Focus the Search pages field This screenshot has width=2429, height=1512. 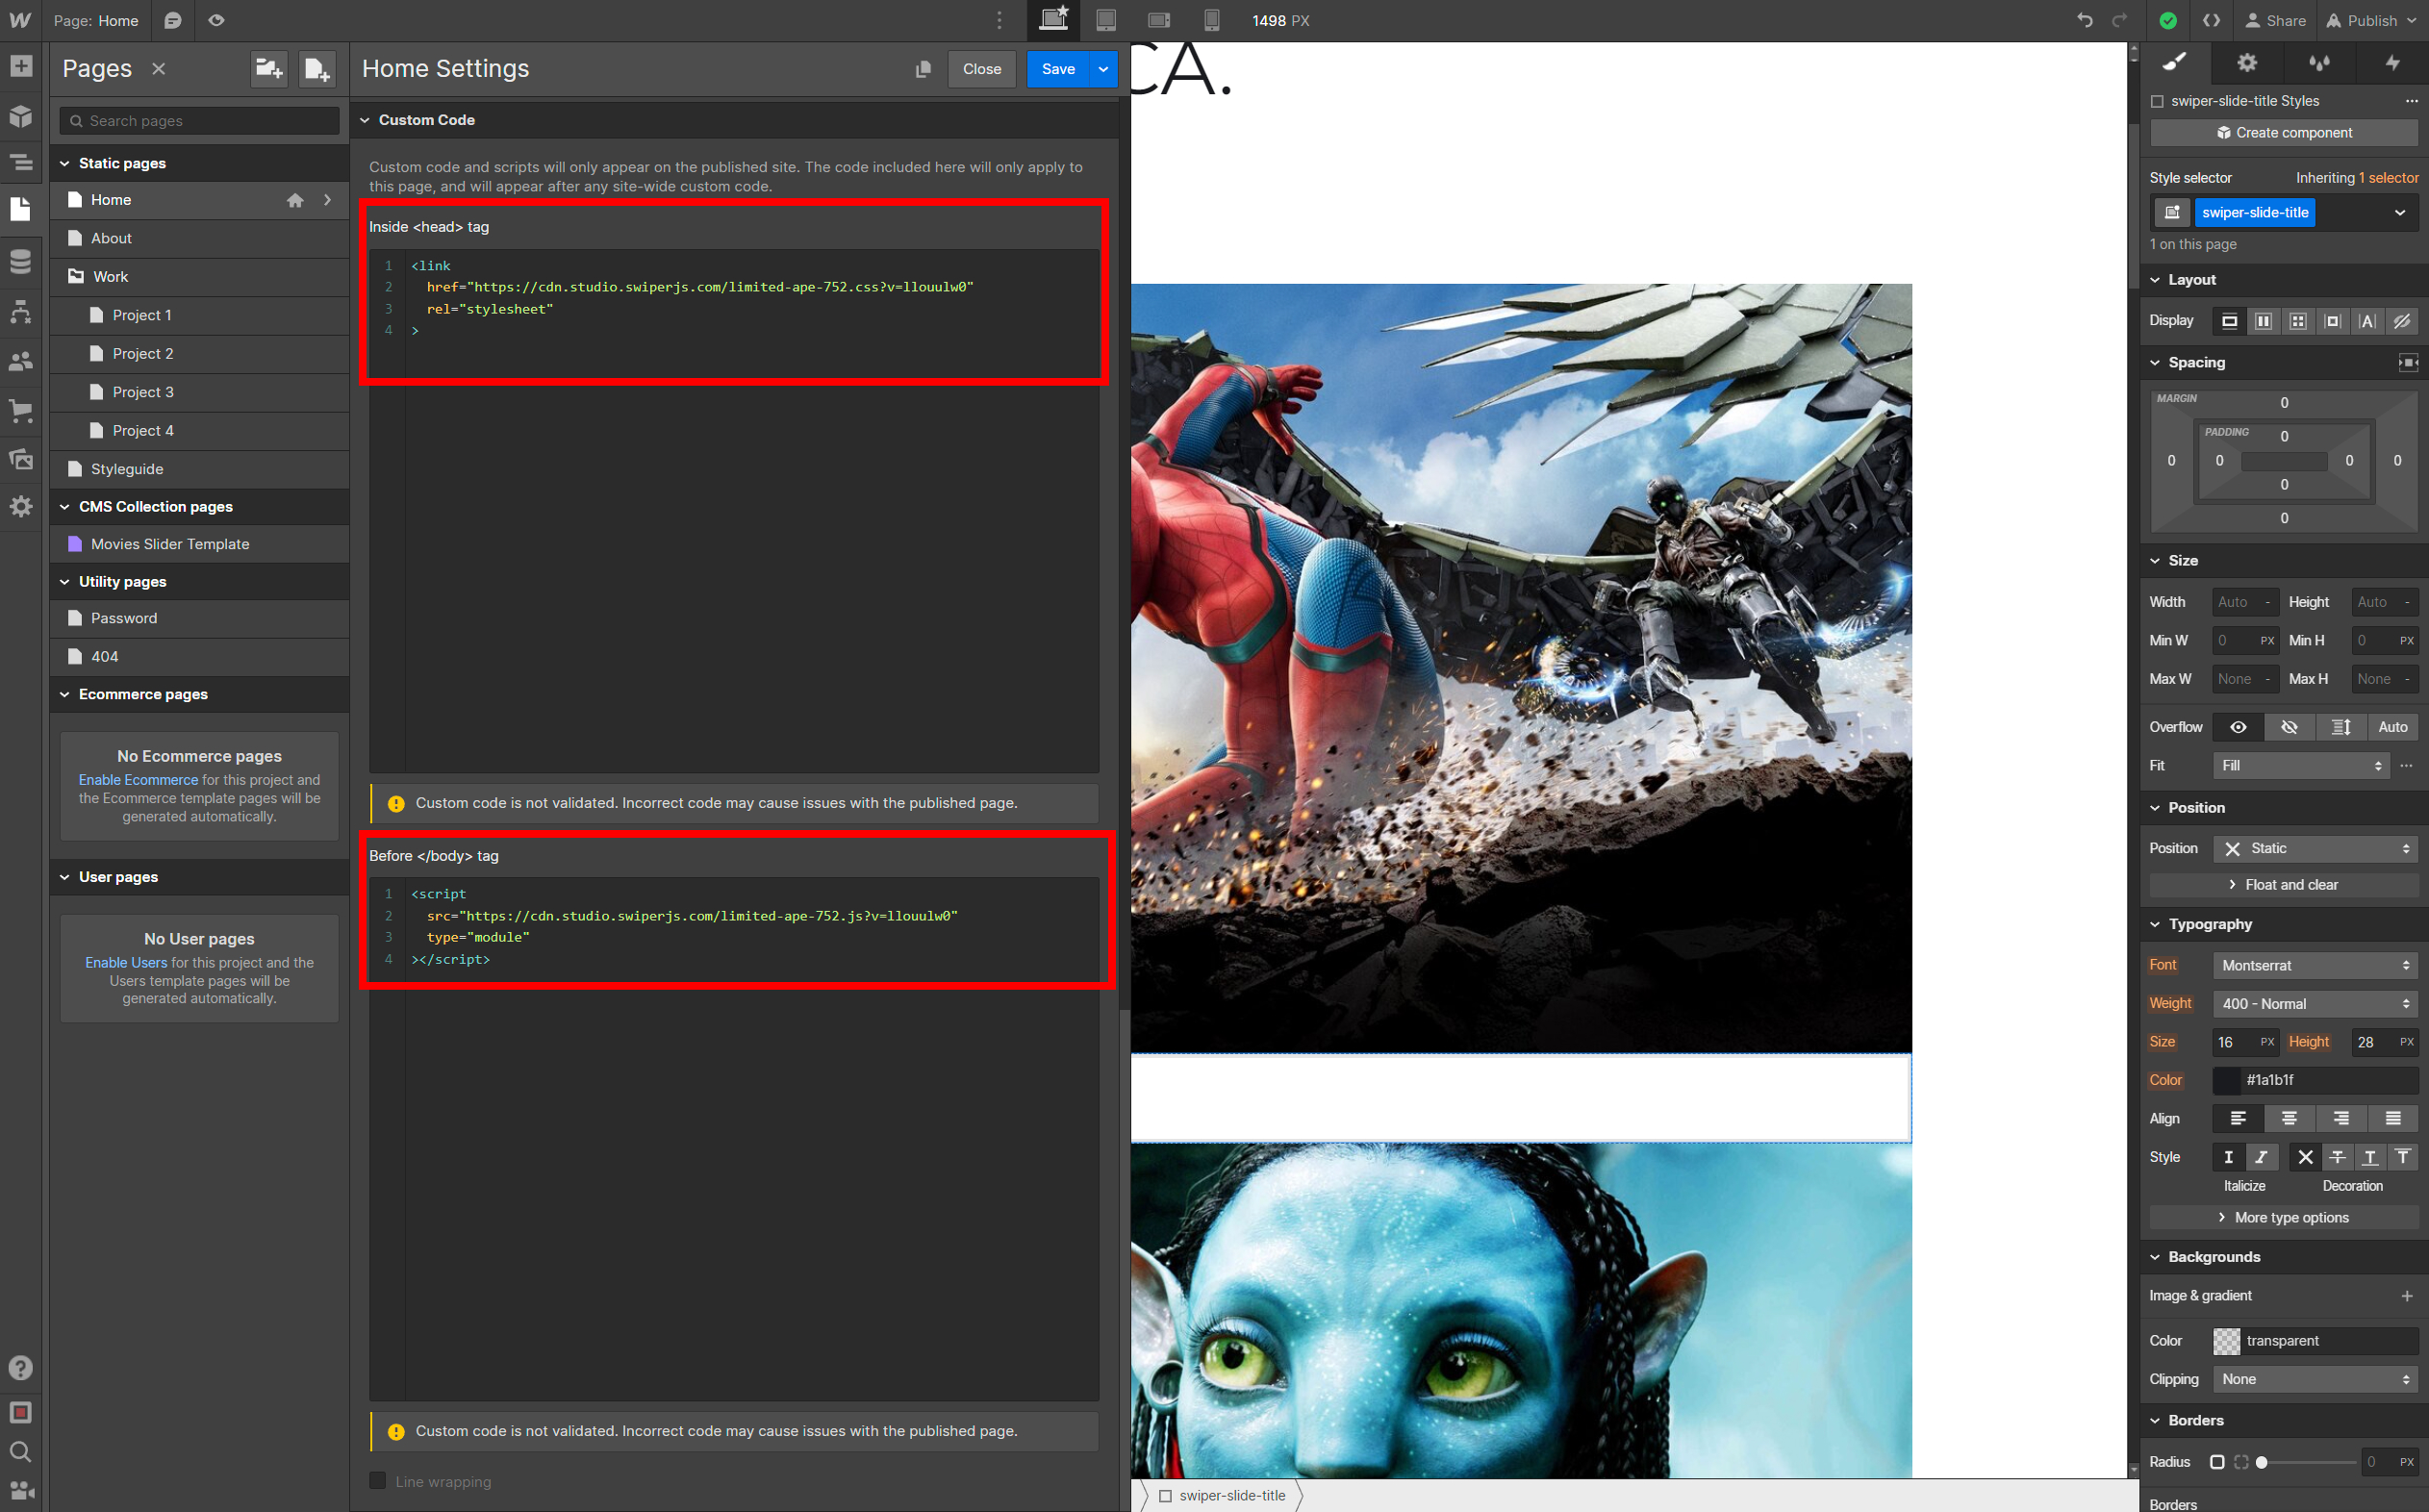[199, 121]
